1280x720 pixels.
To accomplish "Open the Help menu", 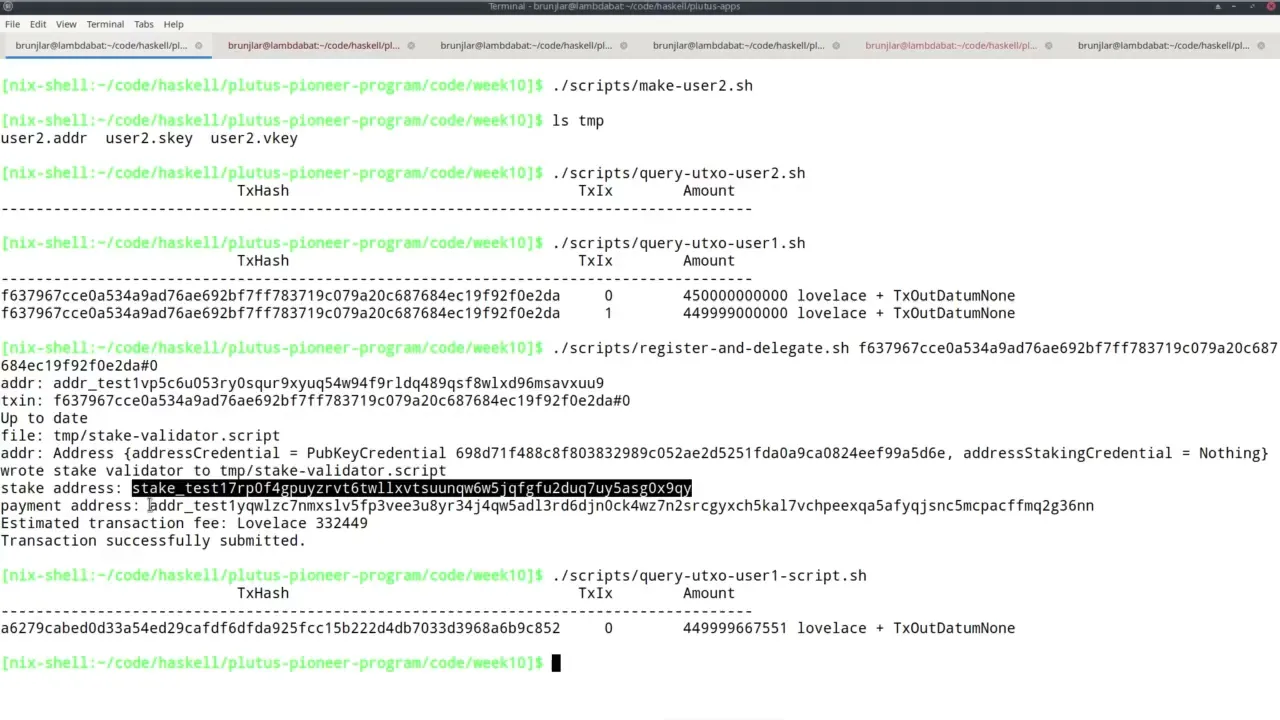I will [173, 24].
